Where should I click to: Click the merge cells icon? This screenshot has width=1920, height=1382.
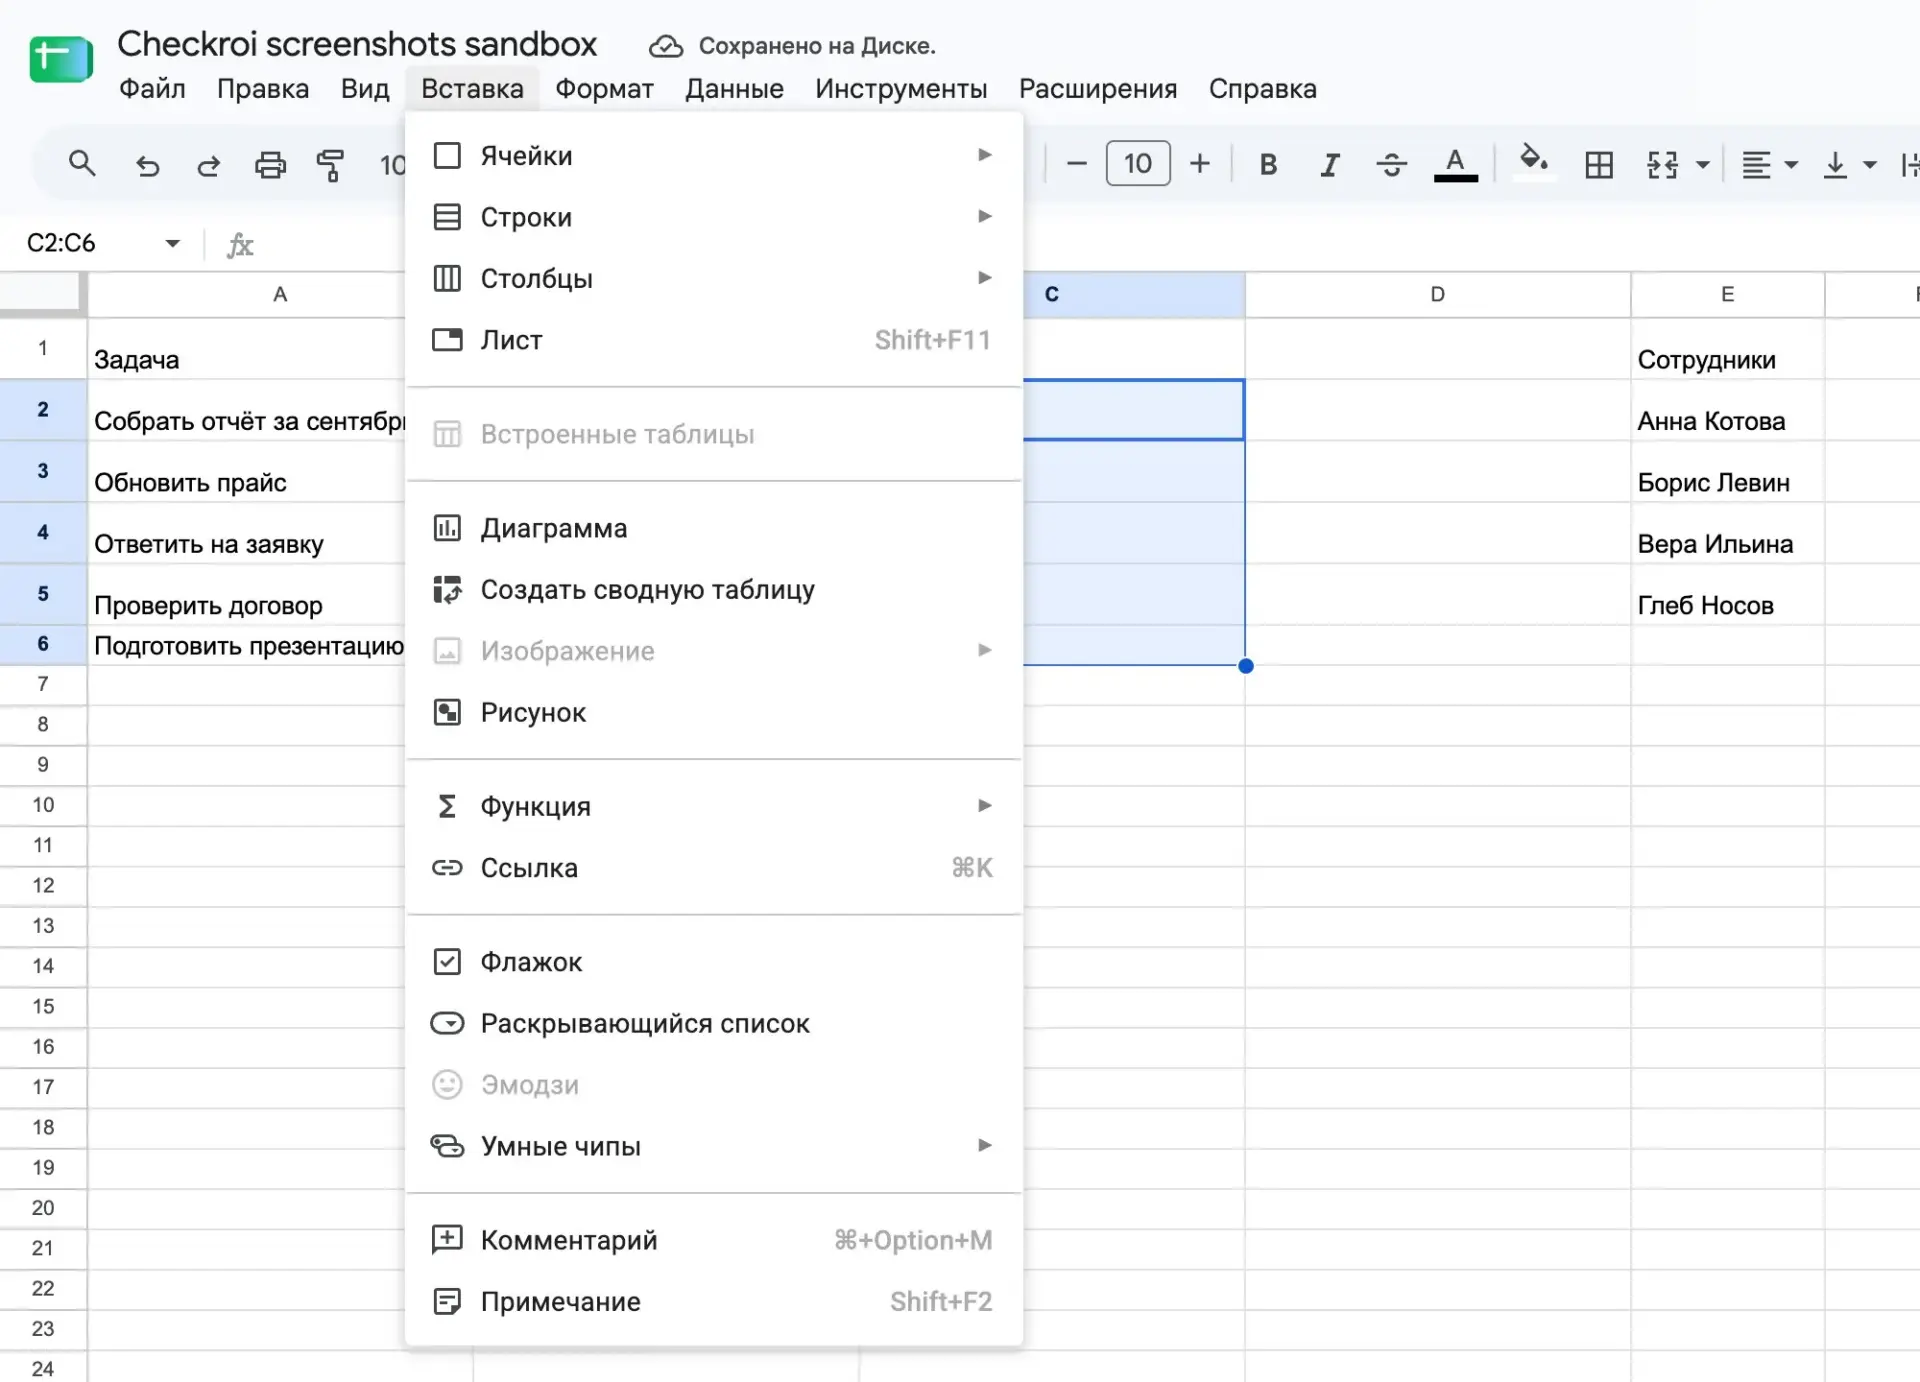pyautogui.click(x=1662, y=164)
